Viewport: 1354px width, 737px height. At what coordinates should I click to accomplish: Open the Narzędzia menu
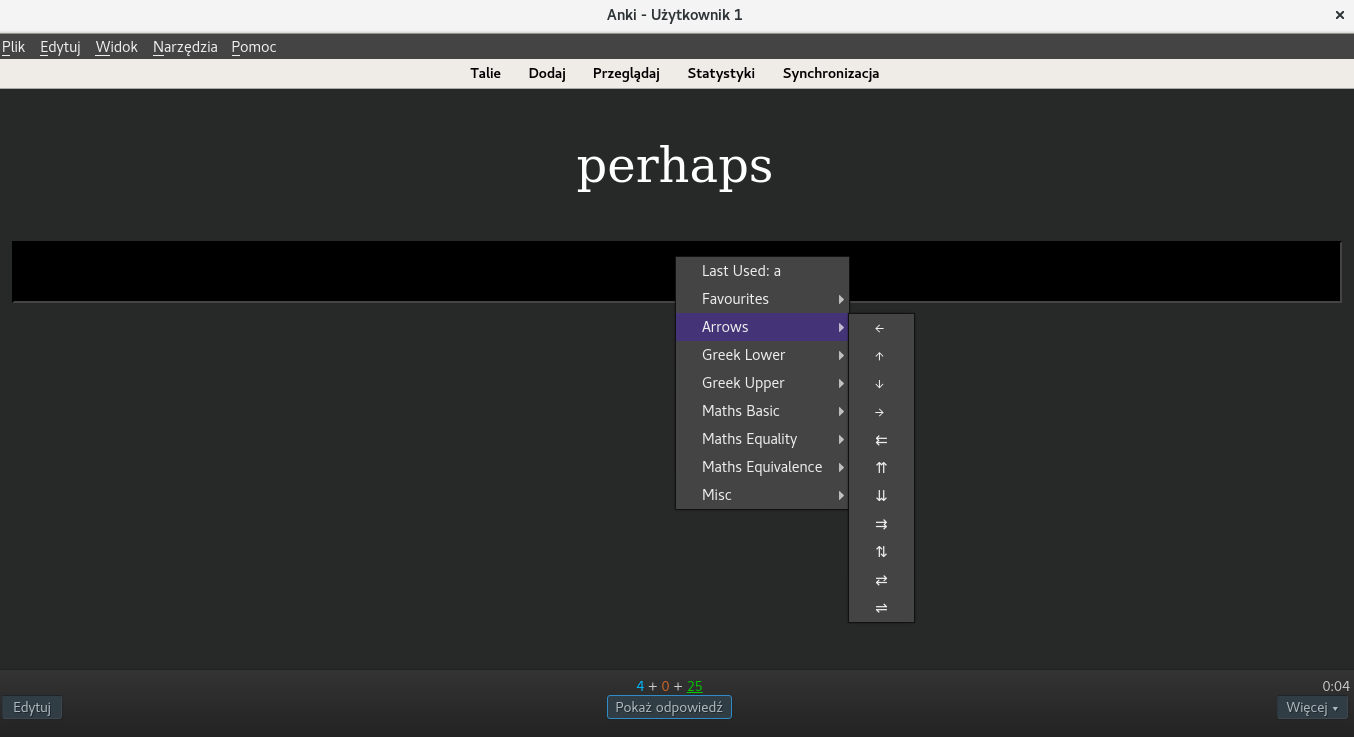(x=184, y=46)
